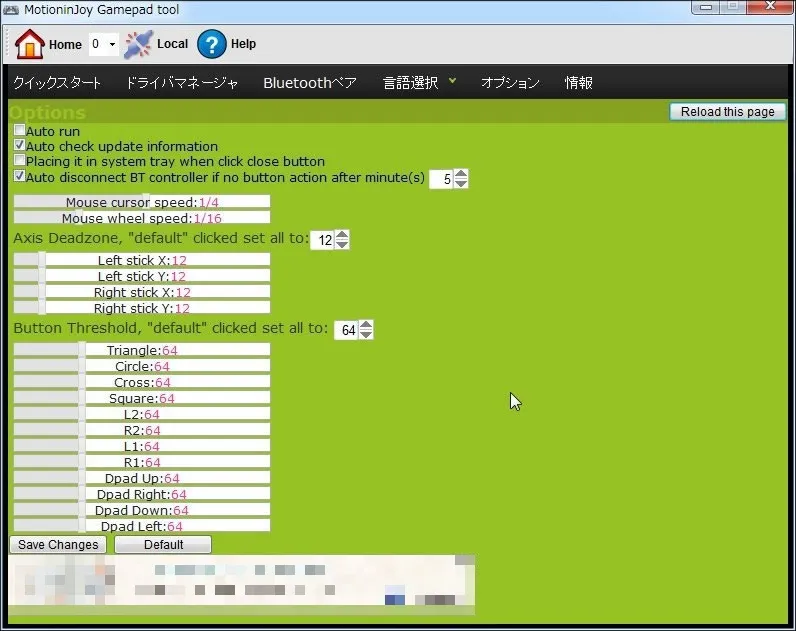The width and height of the screenshot is (796, 631).
Task: Open the Help question mark icon
Action: [211, 44]
